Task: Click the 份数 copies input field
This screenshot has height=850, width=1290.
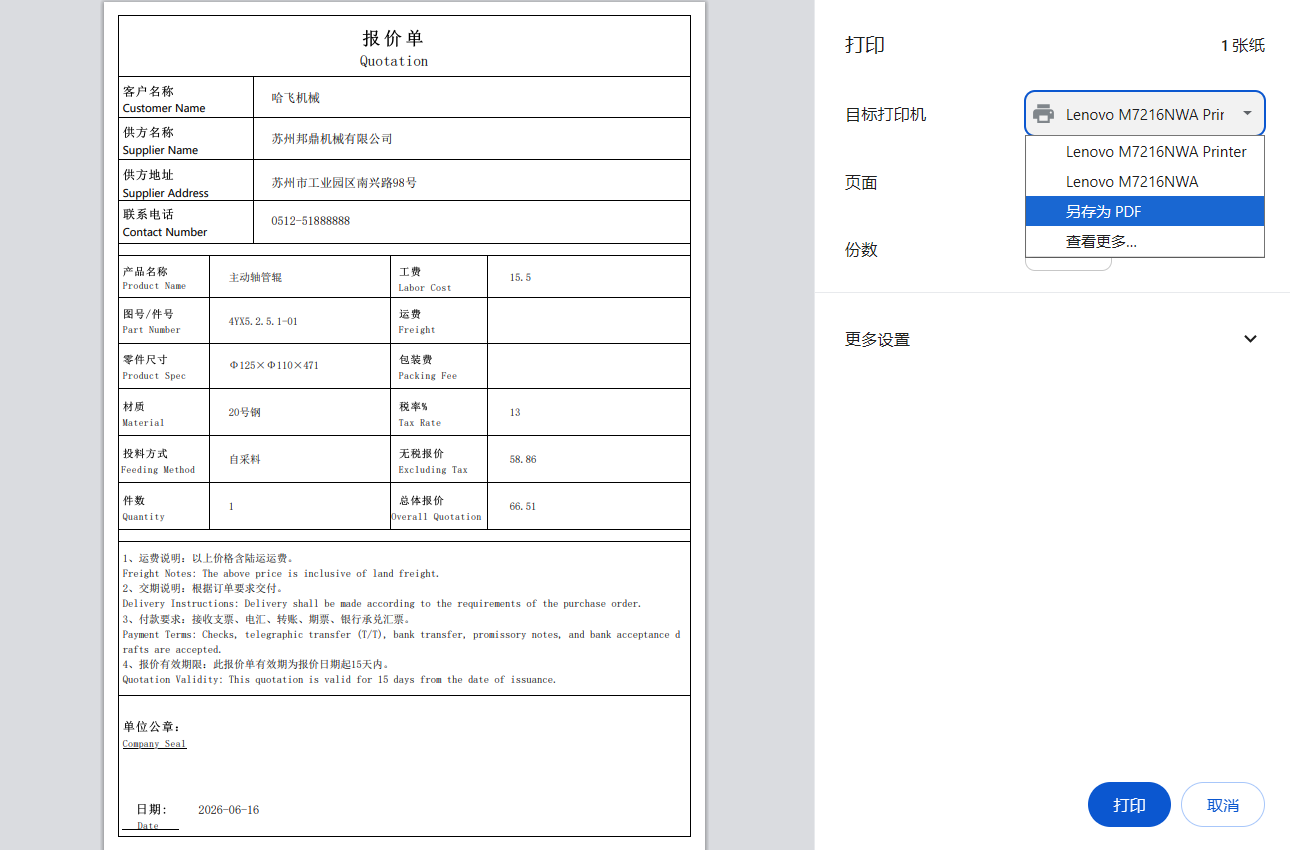Action: pos(1068,262)
